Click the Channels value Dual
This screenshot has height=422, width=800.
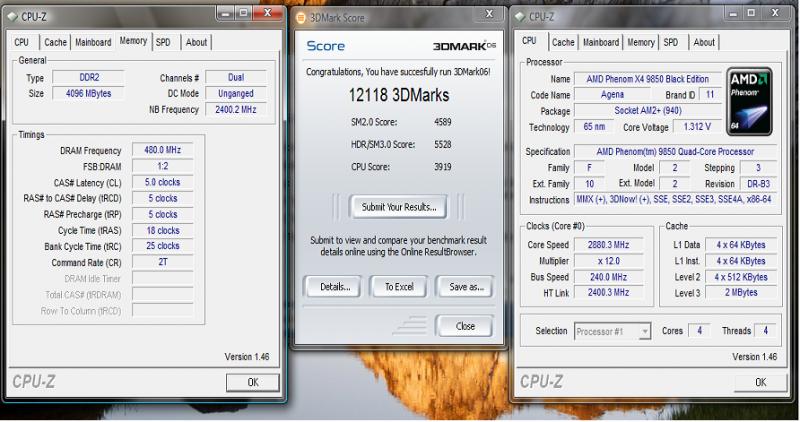pyautogui.click(x=236, y=78)
